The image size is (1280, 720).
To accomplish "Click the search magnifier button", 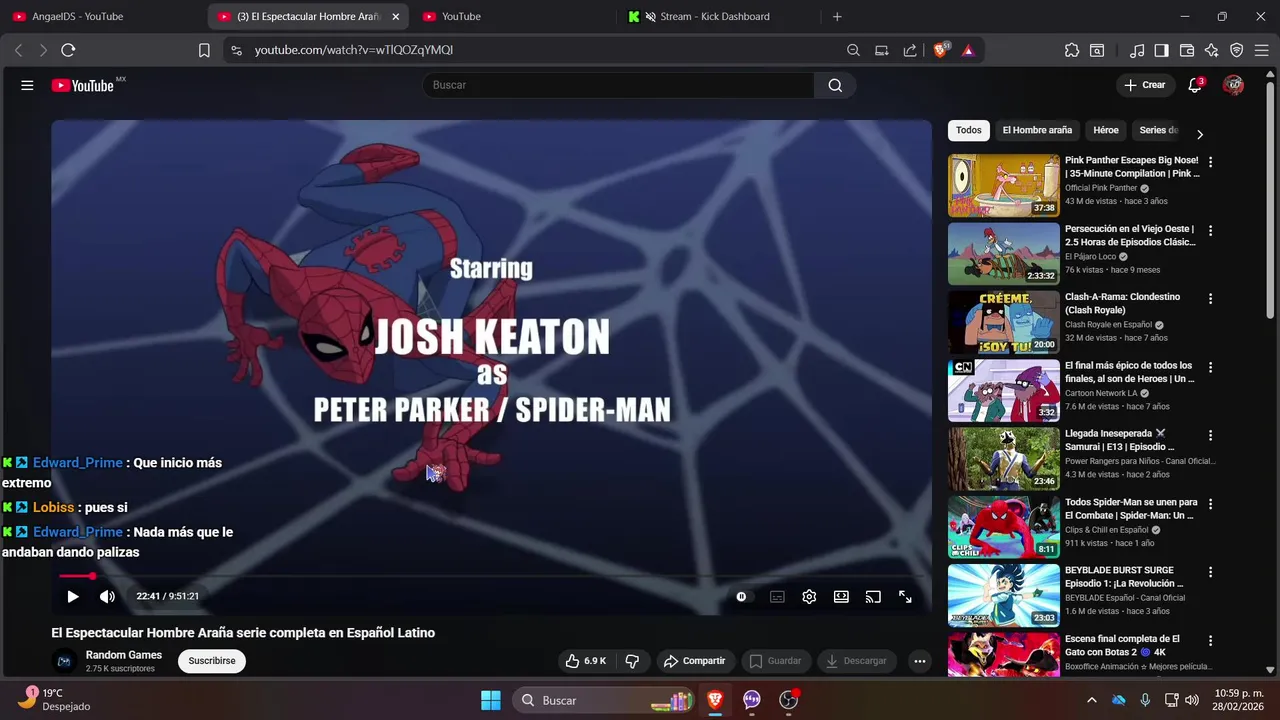I will coord(835,85).
